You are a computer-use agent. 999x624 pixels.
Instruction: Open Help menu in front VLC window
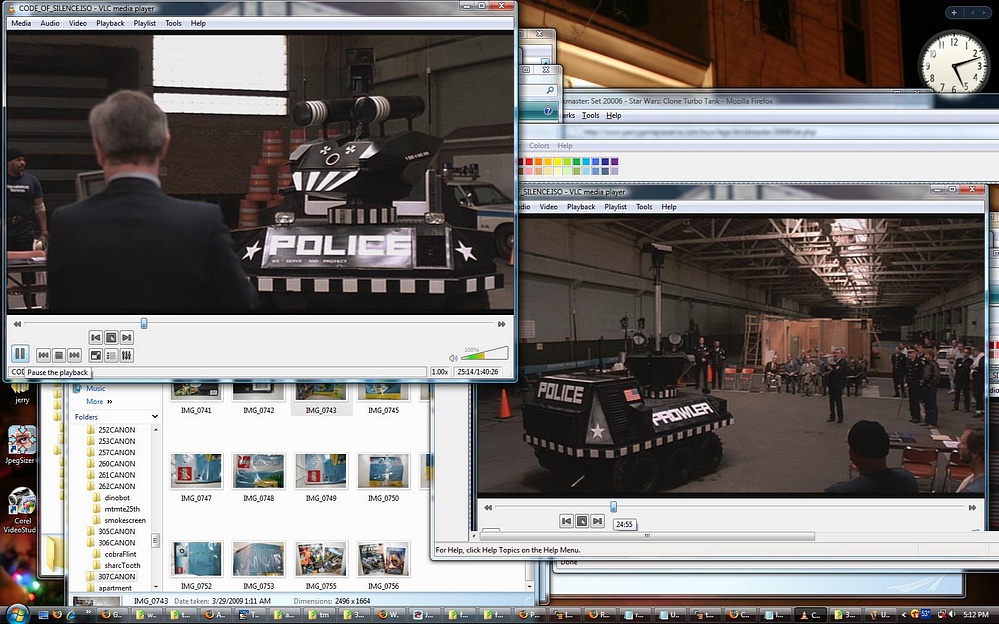(198, 23)
